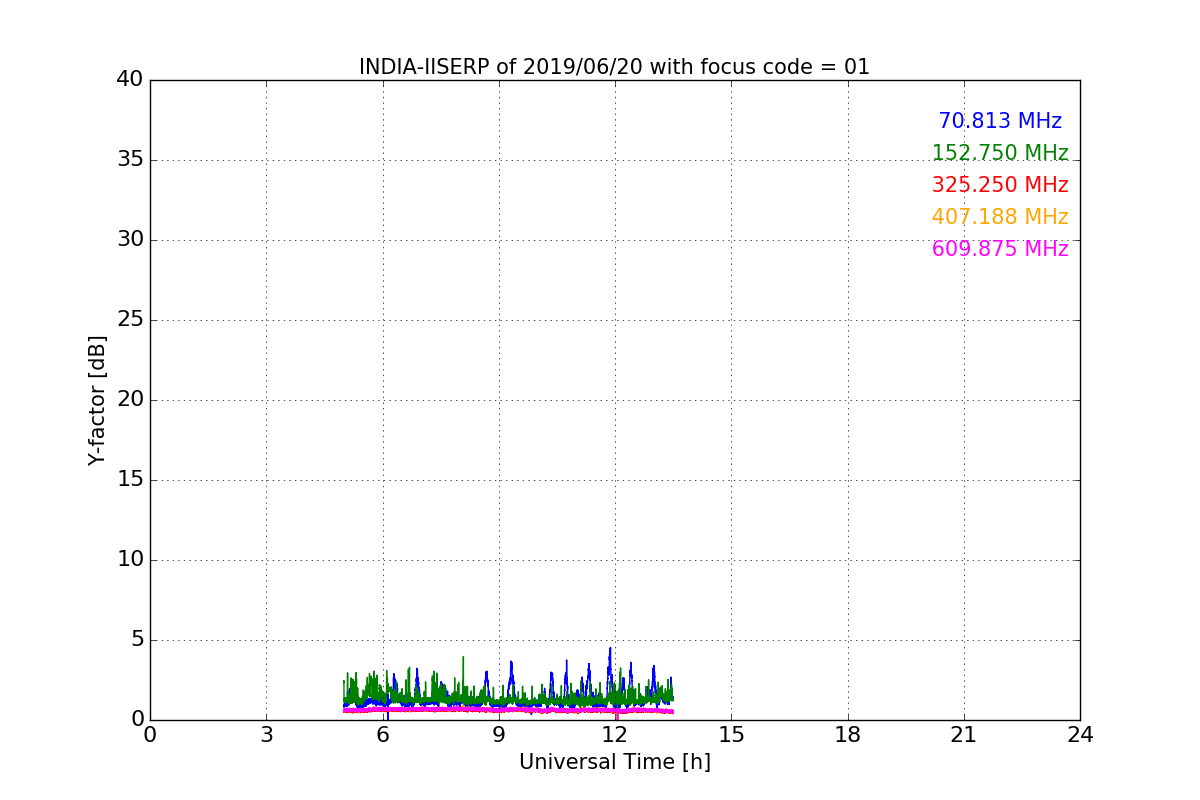Click the x-axis tick label 9
The height and width of the screenshot is (800, 1200).
click(499, 734)
